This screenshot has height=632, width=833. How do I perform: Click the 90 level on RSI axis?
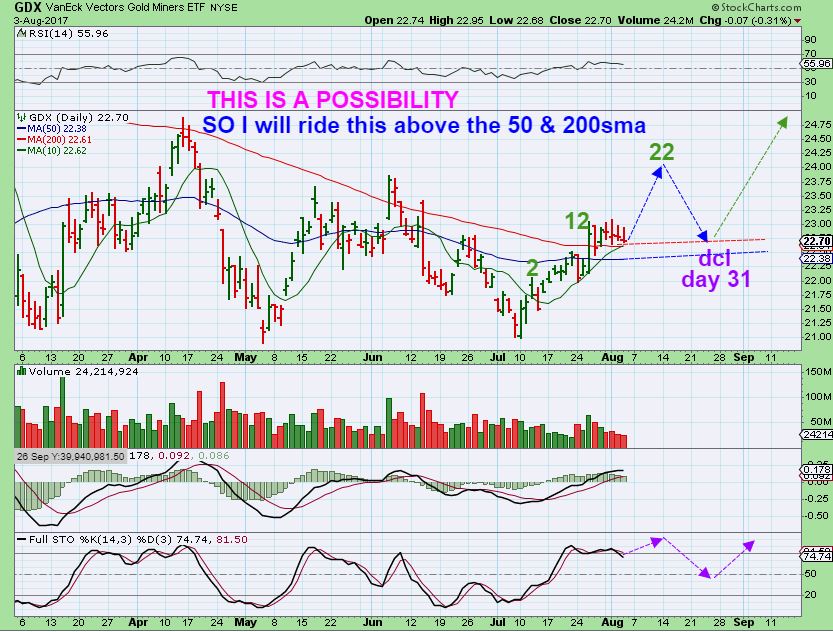click(x=810, y=40)
